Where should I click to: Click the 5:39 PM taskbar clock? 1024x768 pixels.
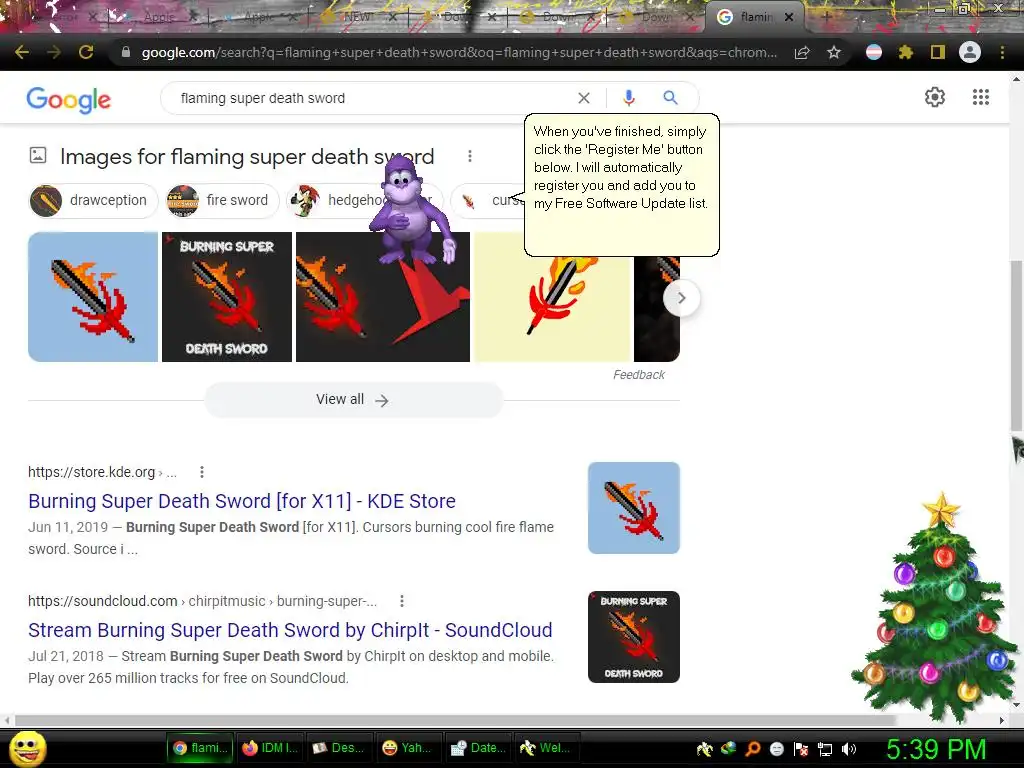(x=936, y=749)
